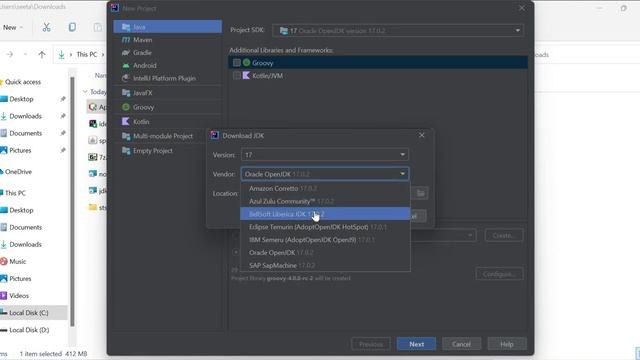Viewport: 640px width, 360px height.
Task: Click the Previous button
Action: (x=371, y=344)
